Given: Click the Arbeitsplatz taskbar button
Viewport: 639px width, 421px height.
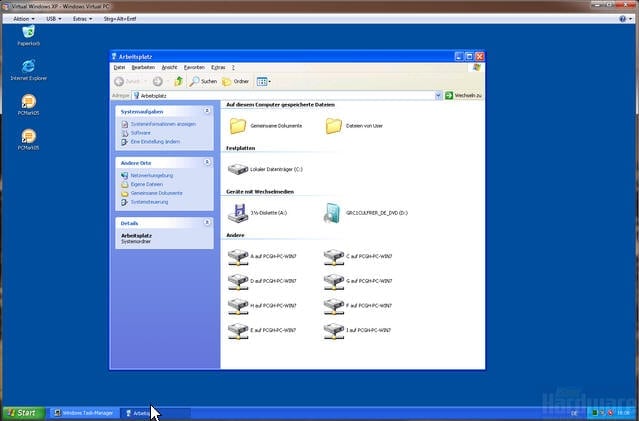Looking at the screenshot, I should click(x=155, y=413).
